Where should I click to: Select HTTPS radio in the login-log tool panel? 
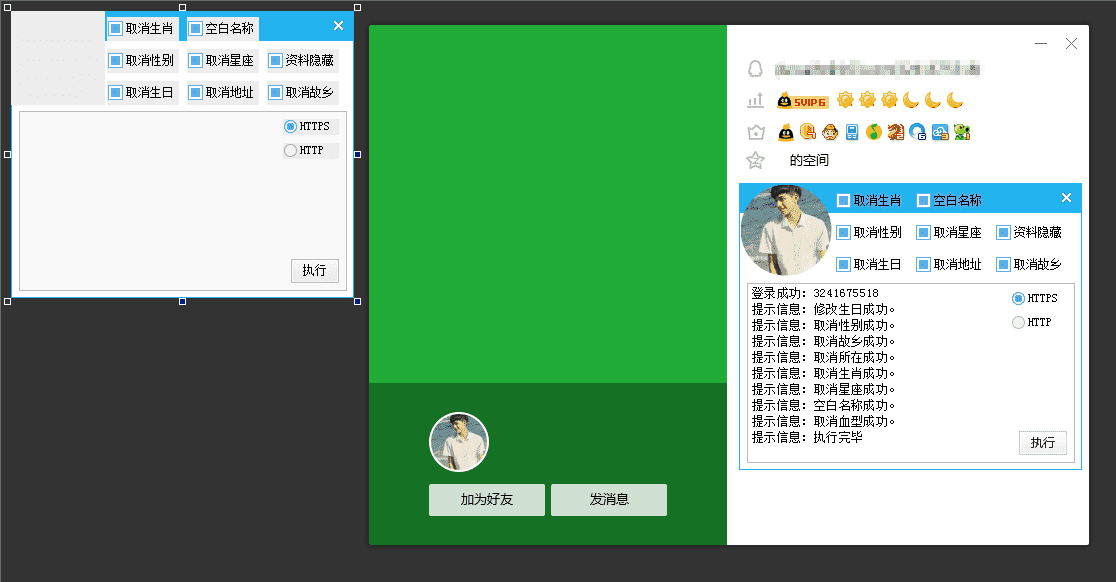point(1035,298)
